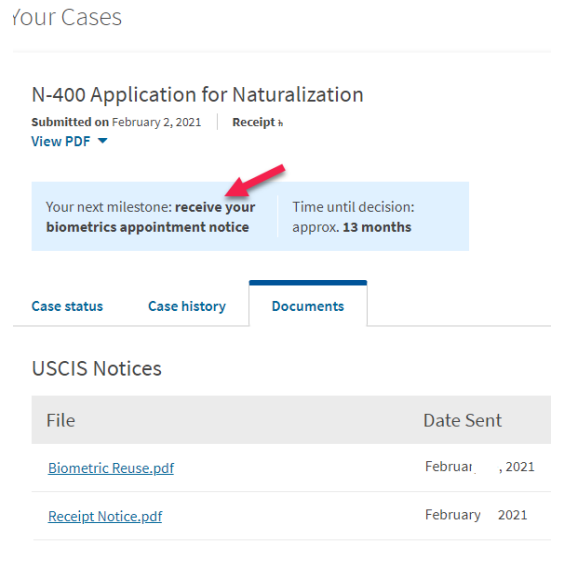Click the Submitted on February 2, 2021 text
This screenshot has width=566, height=568.
pyautogui.click(x=116, y=122)
